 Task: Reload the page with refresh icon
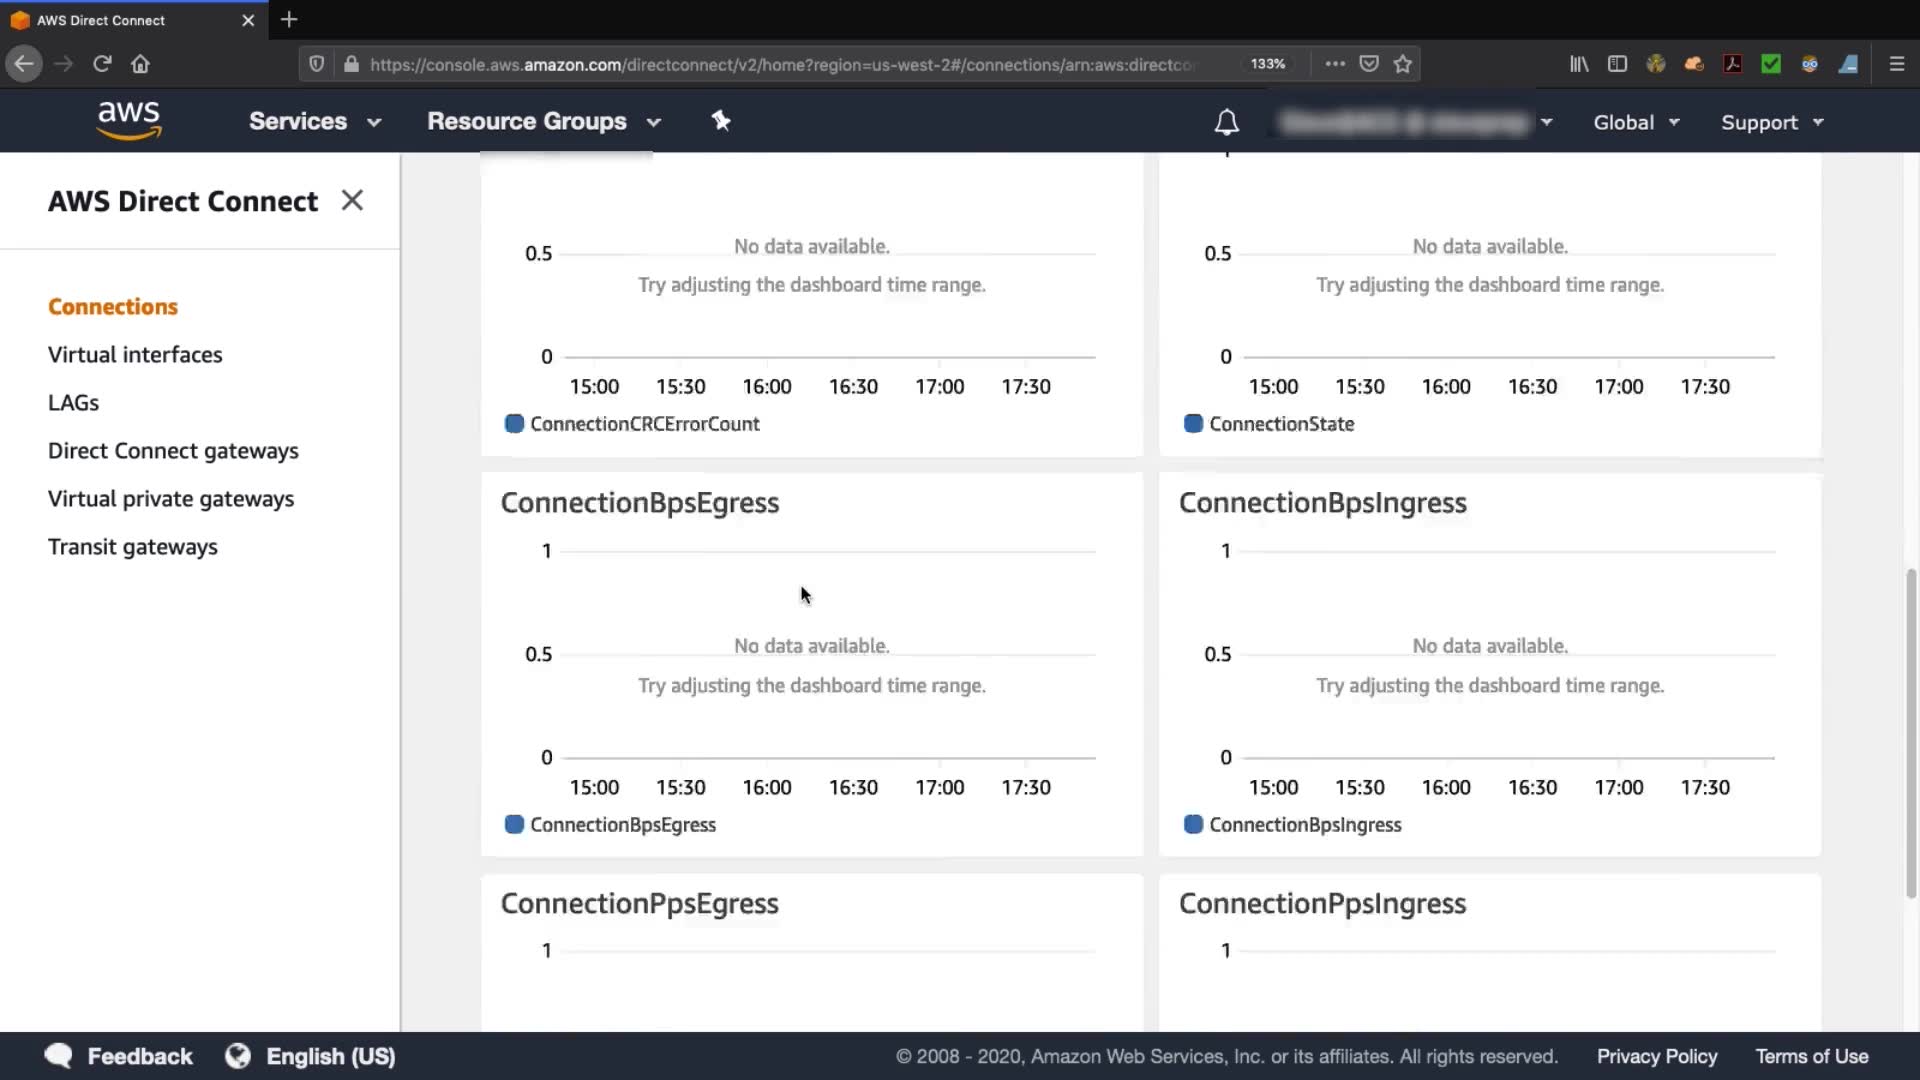pos(102,64)
